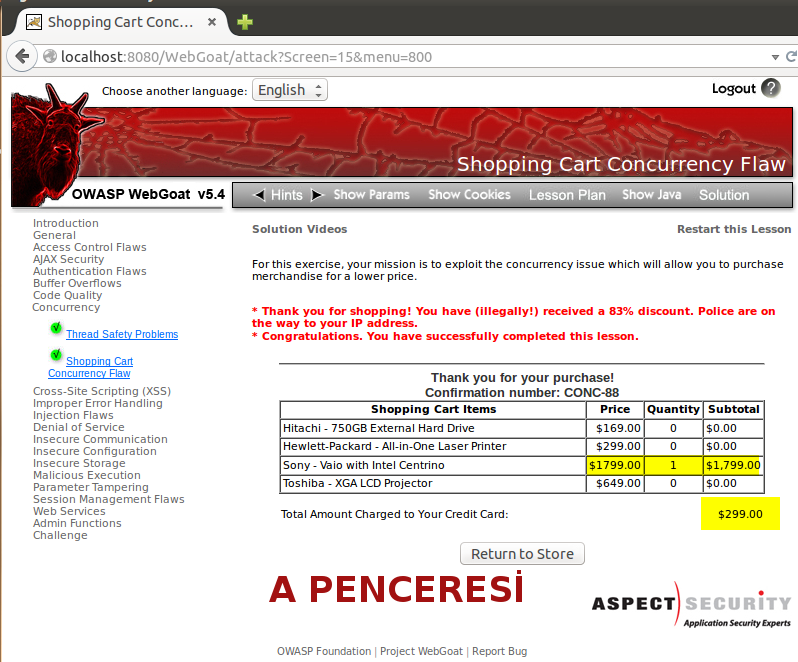This screenshot has height=662, width=798.
Task: Click the Logout link
Action: (733, 89)
